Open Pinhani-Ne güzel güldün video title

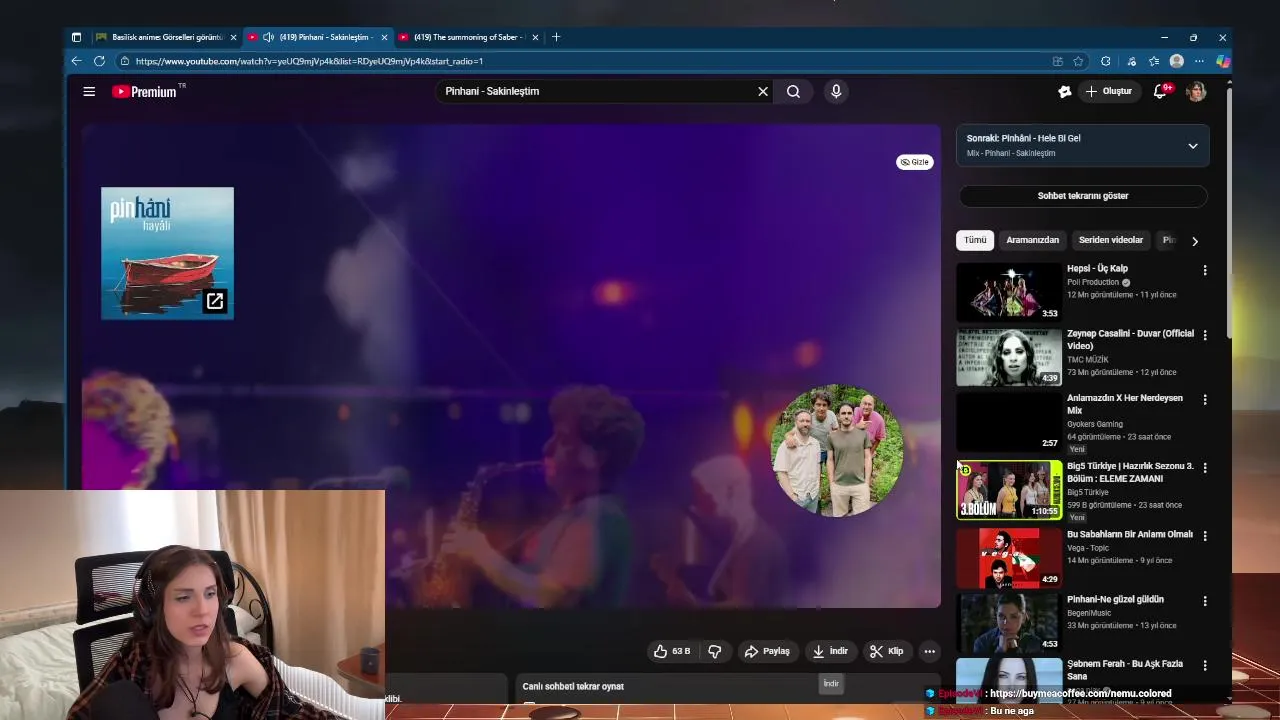(x=1115, y=599)
